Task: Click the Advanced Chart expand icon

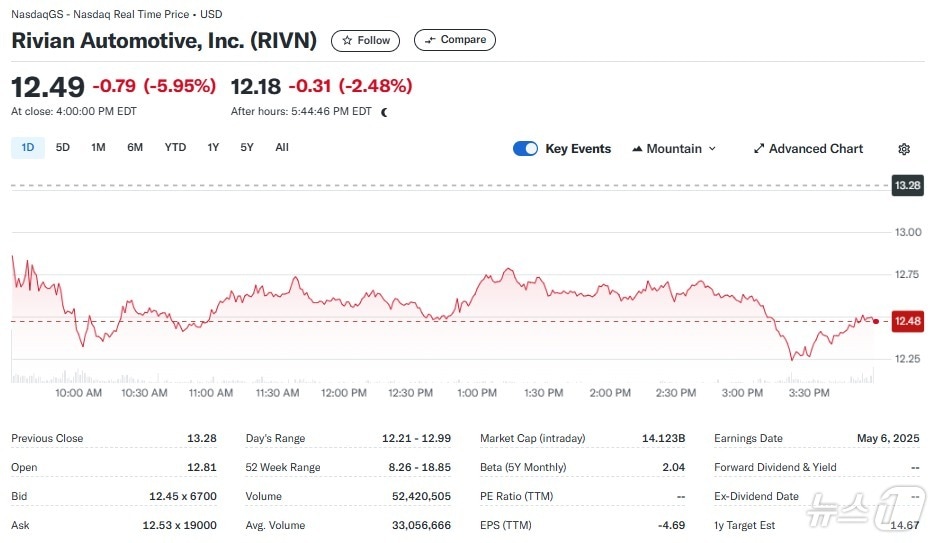Action: click(x=759, y=149)
